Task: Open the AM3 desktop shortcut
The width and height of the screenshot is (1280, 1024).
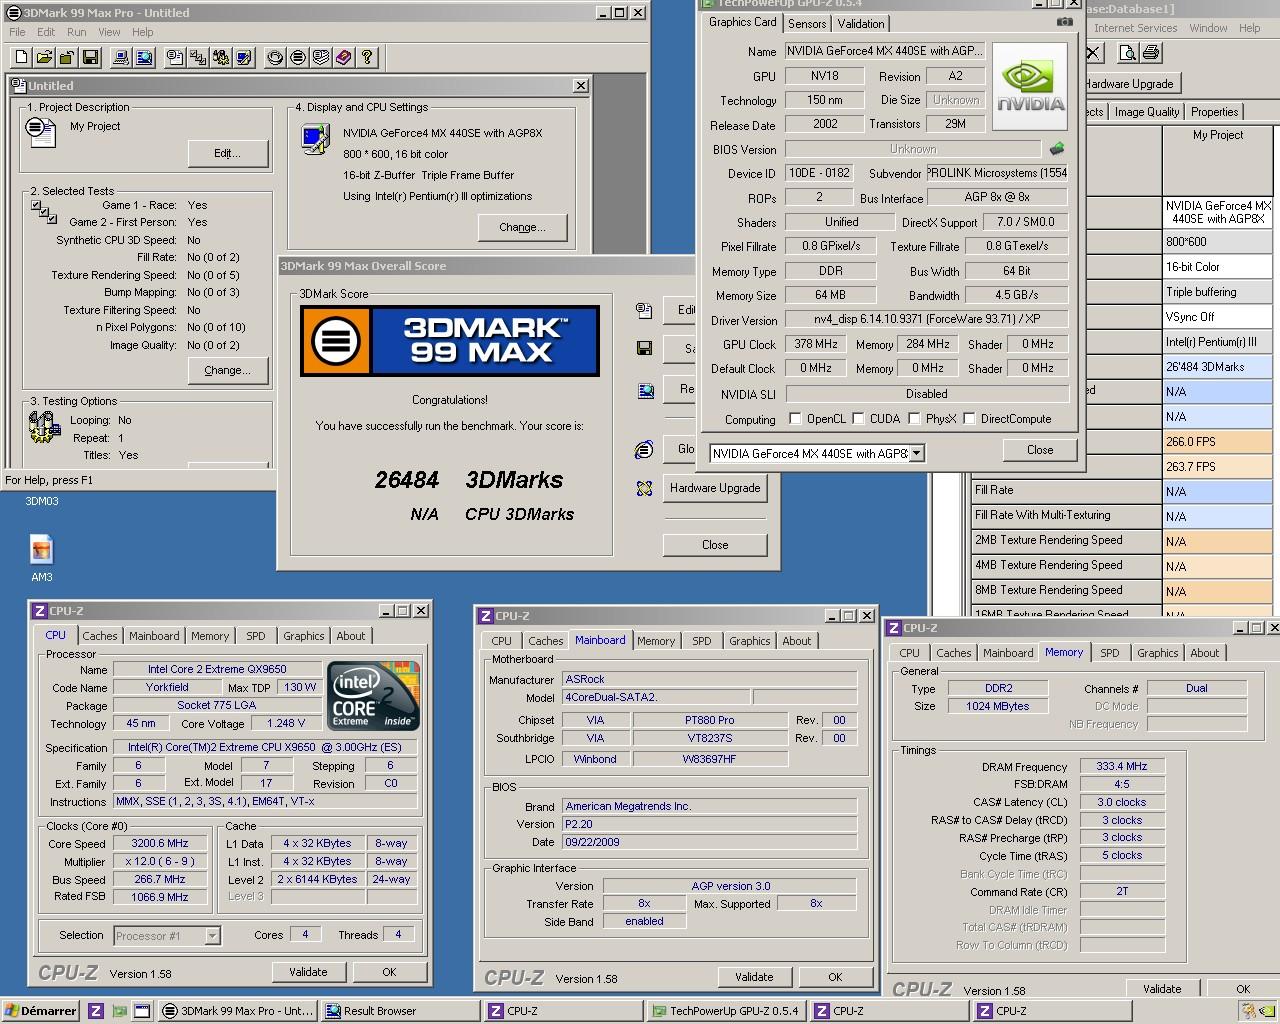Action: (x=41, y=557)
